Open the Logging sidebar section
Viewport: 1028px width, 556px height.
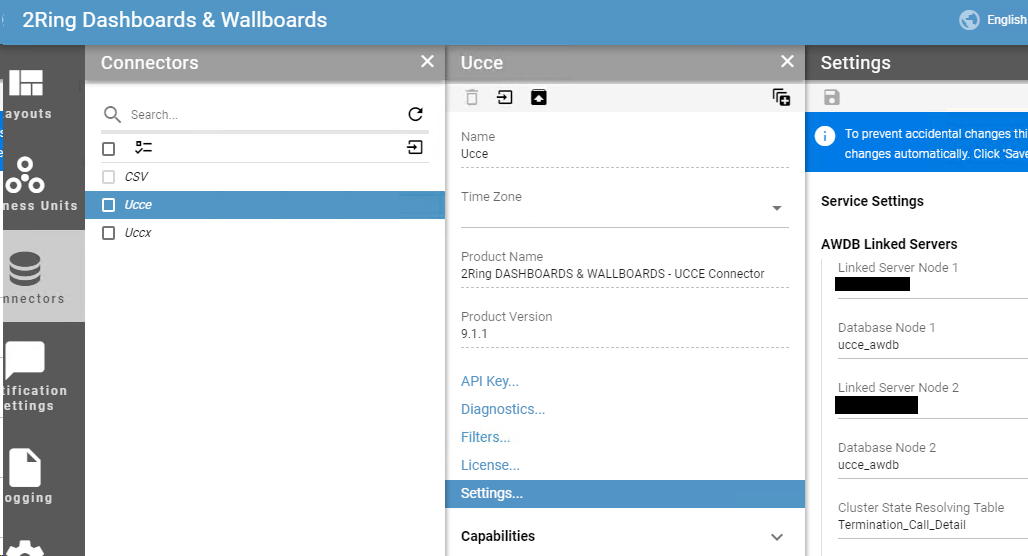pos(26,476)
